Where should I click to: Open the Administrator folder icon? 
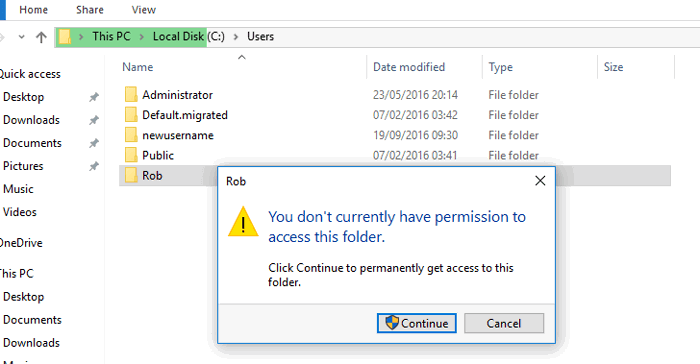click(131, 95)
